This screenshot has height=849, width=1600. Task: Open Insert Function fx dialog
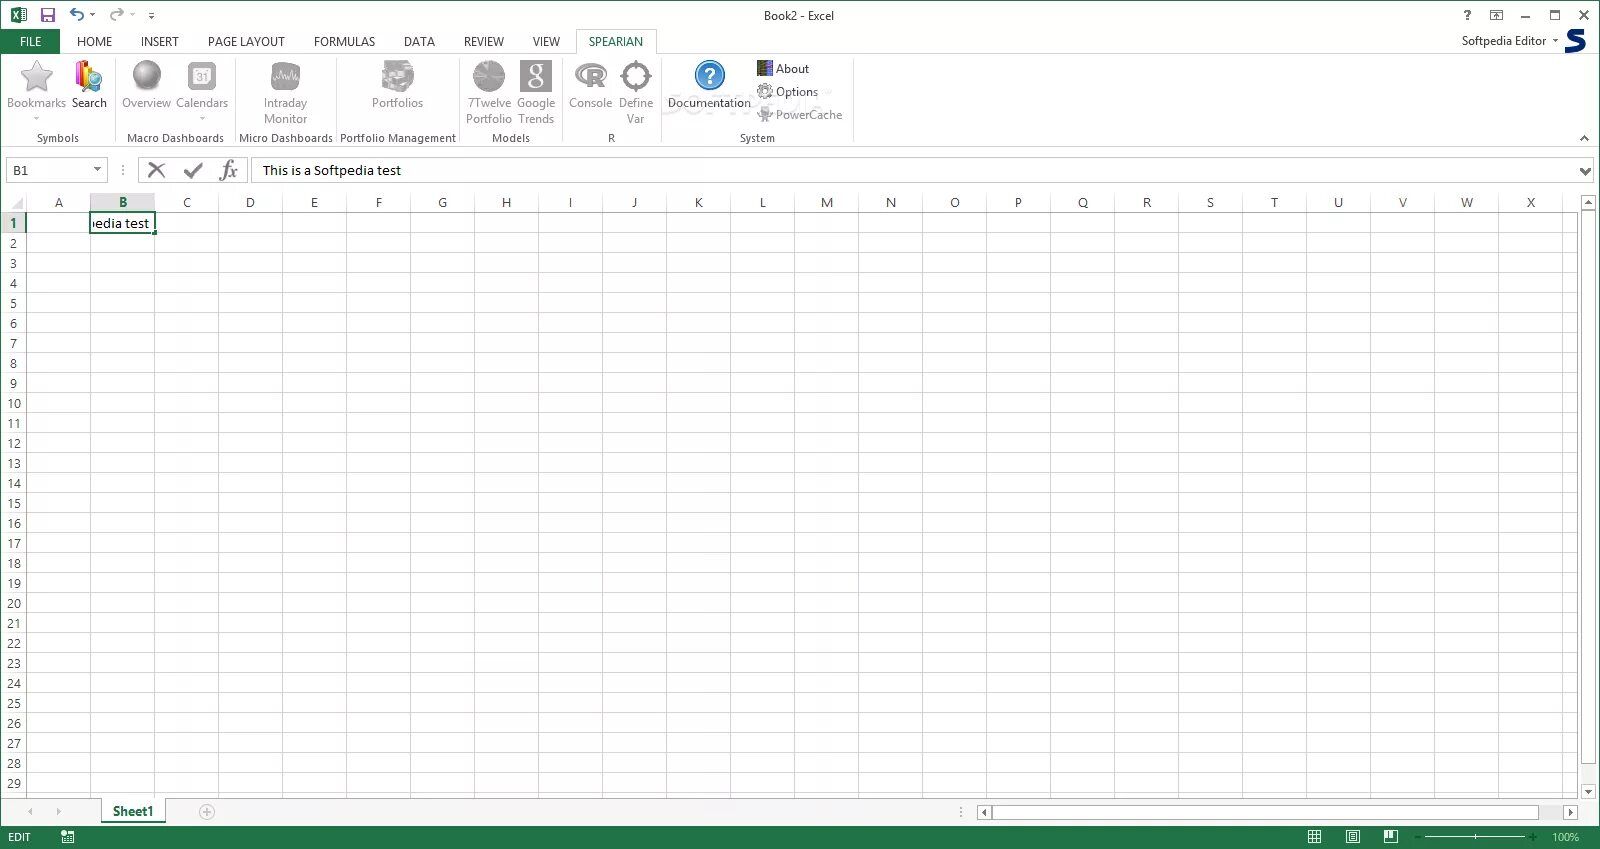coord(229,170)
